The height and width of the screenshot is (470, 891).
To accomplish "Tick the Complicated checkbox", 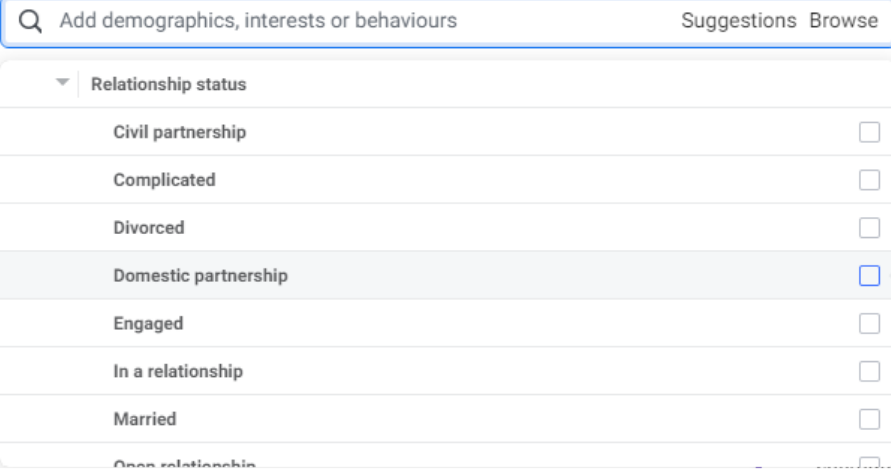I will coord(869,180).
